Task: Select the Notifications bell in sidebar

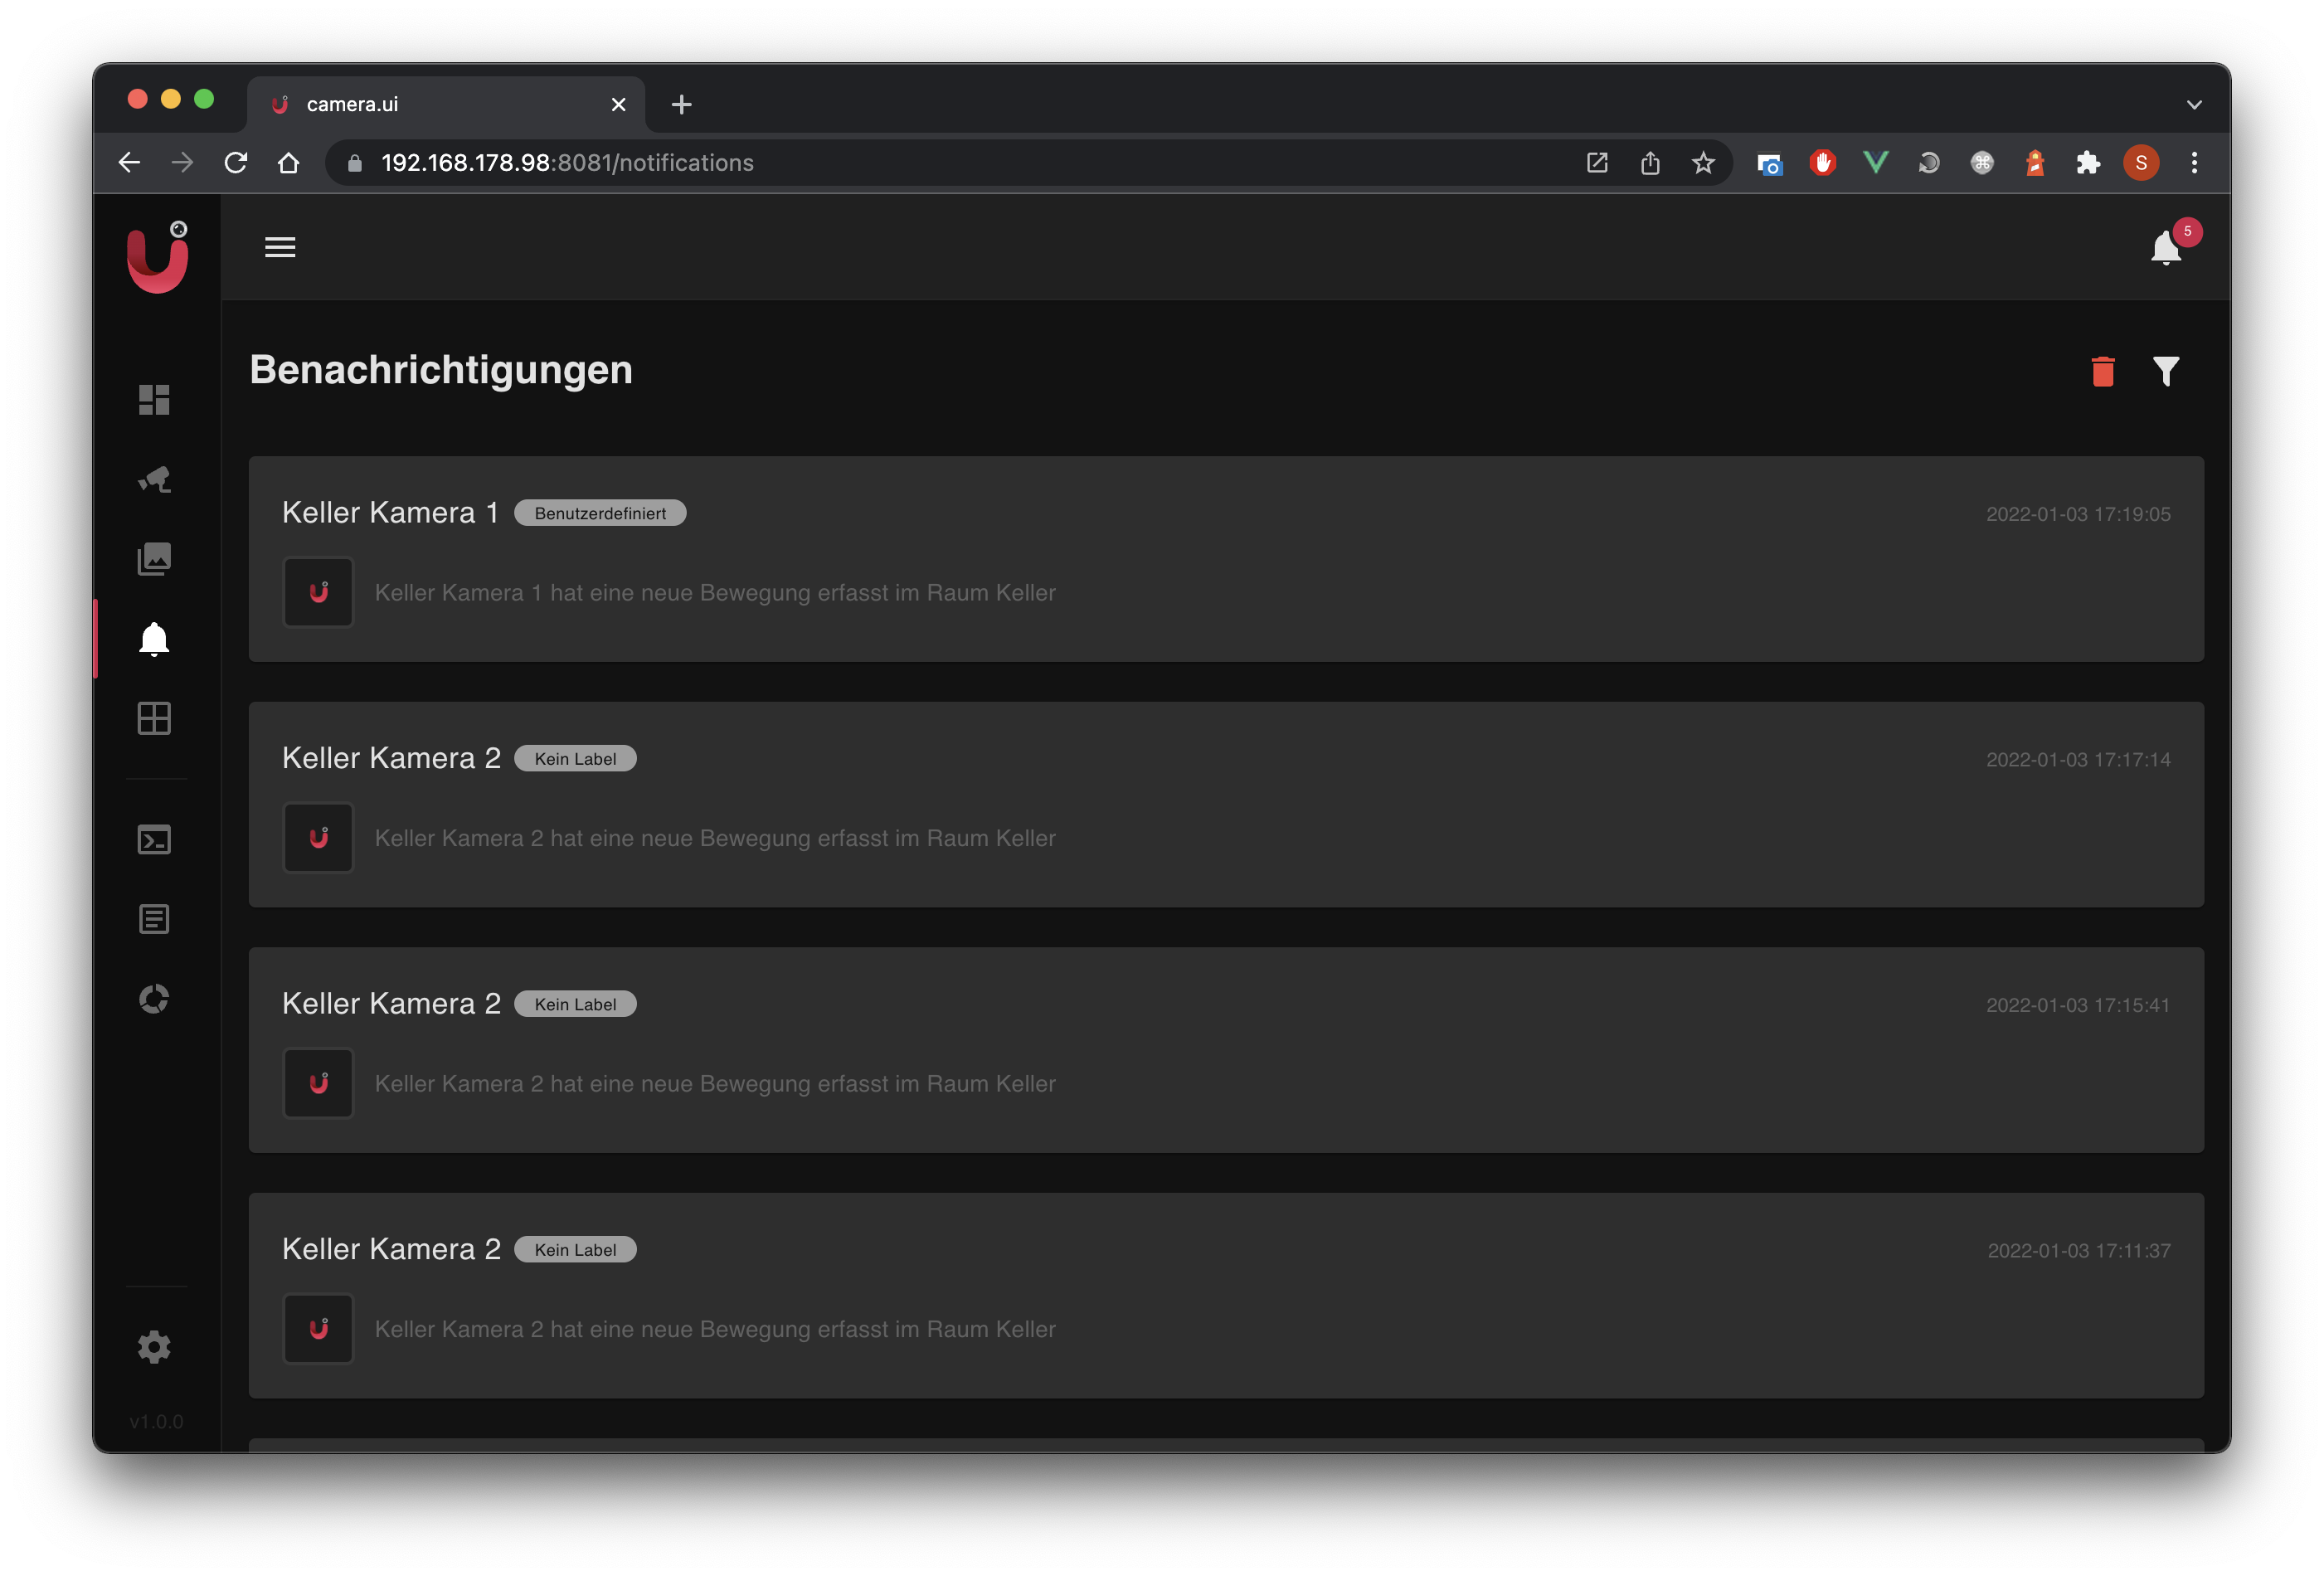Action: tap(154, 639)
